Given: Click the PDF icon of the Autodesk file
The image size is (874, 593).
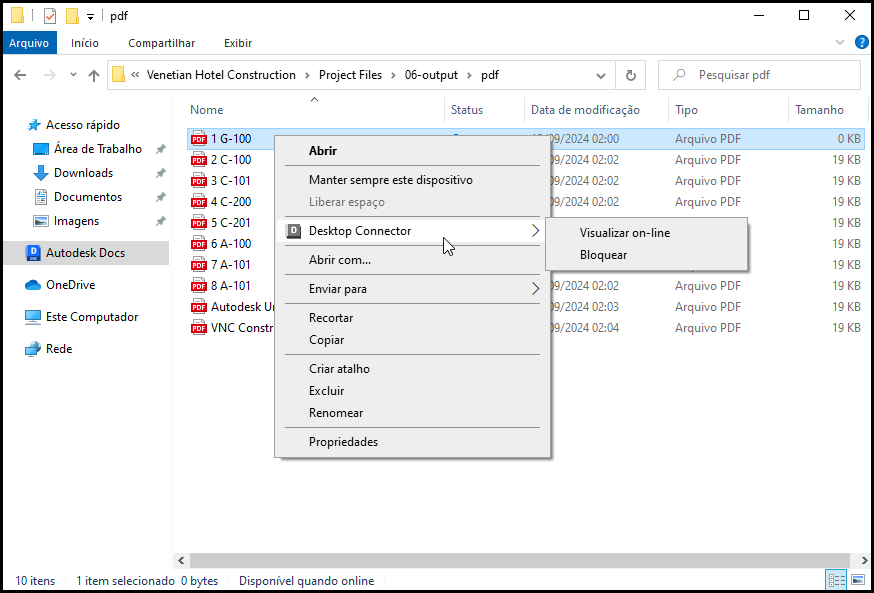Looking at the screenshot, I should click(x=198, y=307).
